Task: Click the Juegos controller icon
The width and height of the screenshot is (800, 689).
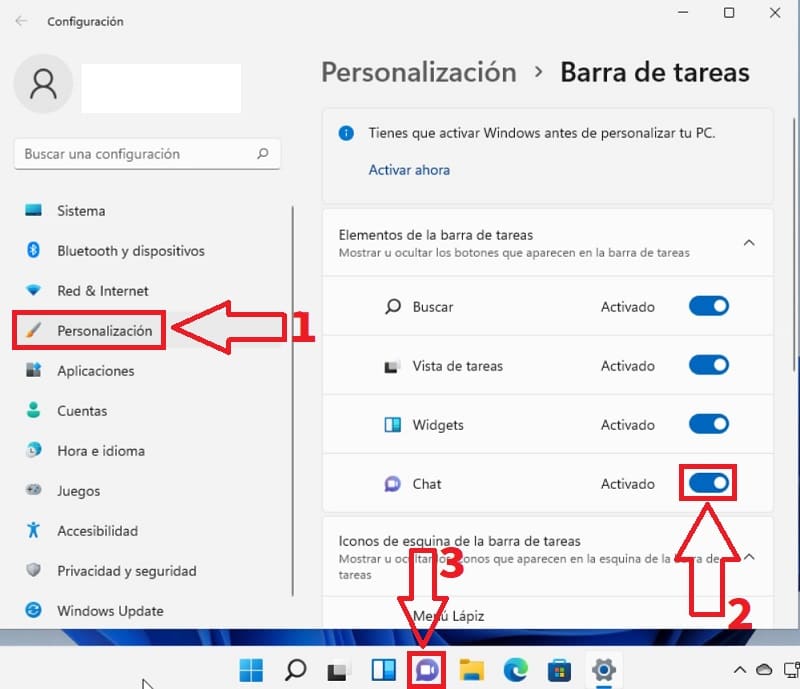Action: (33, 490)
